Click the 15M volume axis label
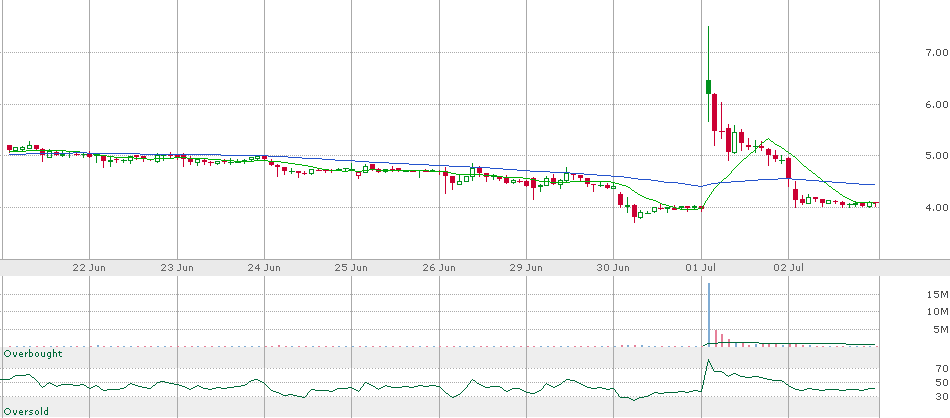The image size is (950, 418). pyautogui.click(x=938, y=294)
